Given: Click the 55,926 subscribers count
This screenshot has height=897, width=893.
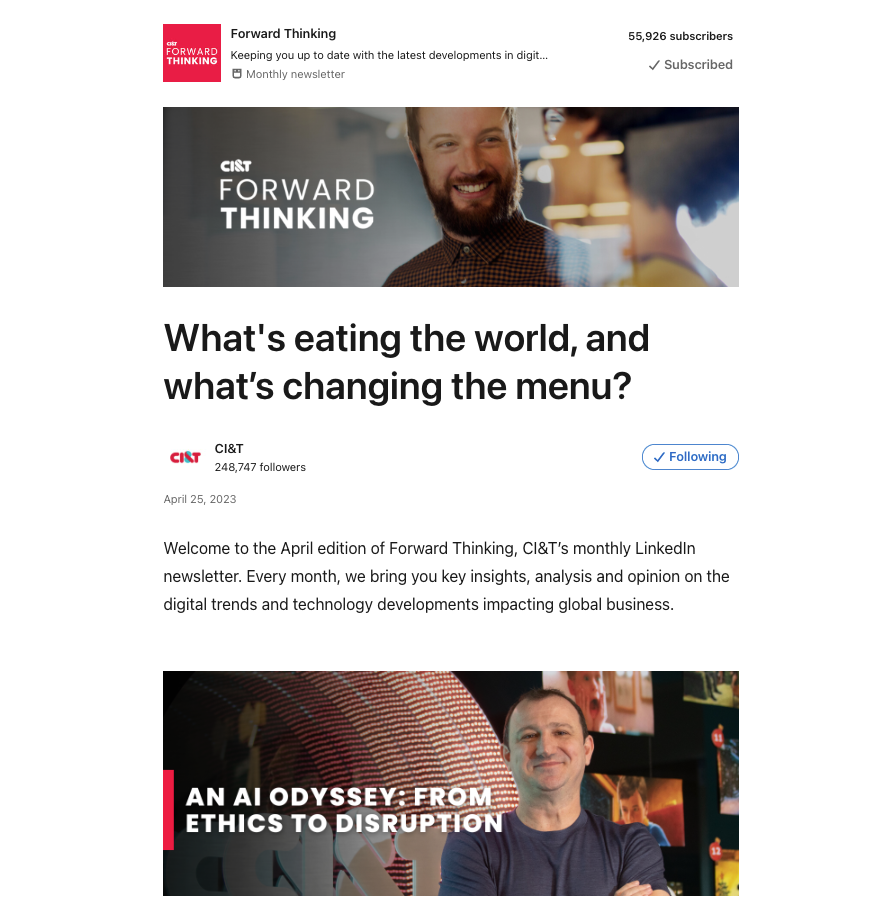Looking at the screenshot, I should [x=680, y=36].
